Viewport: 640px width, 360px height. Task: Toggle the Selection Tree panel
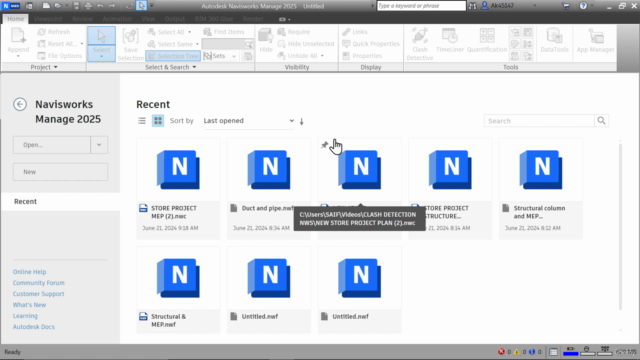pos(173,56)
